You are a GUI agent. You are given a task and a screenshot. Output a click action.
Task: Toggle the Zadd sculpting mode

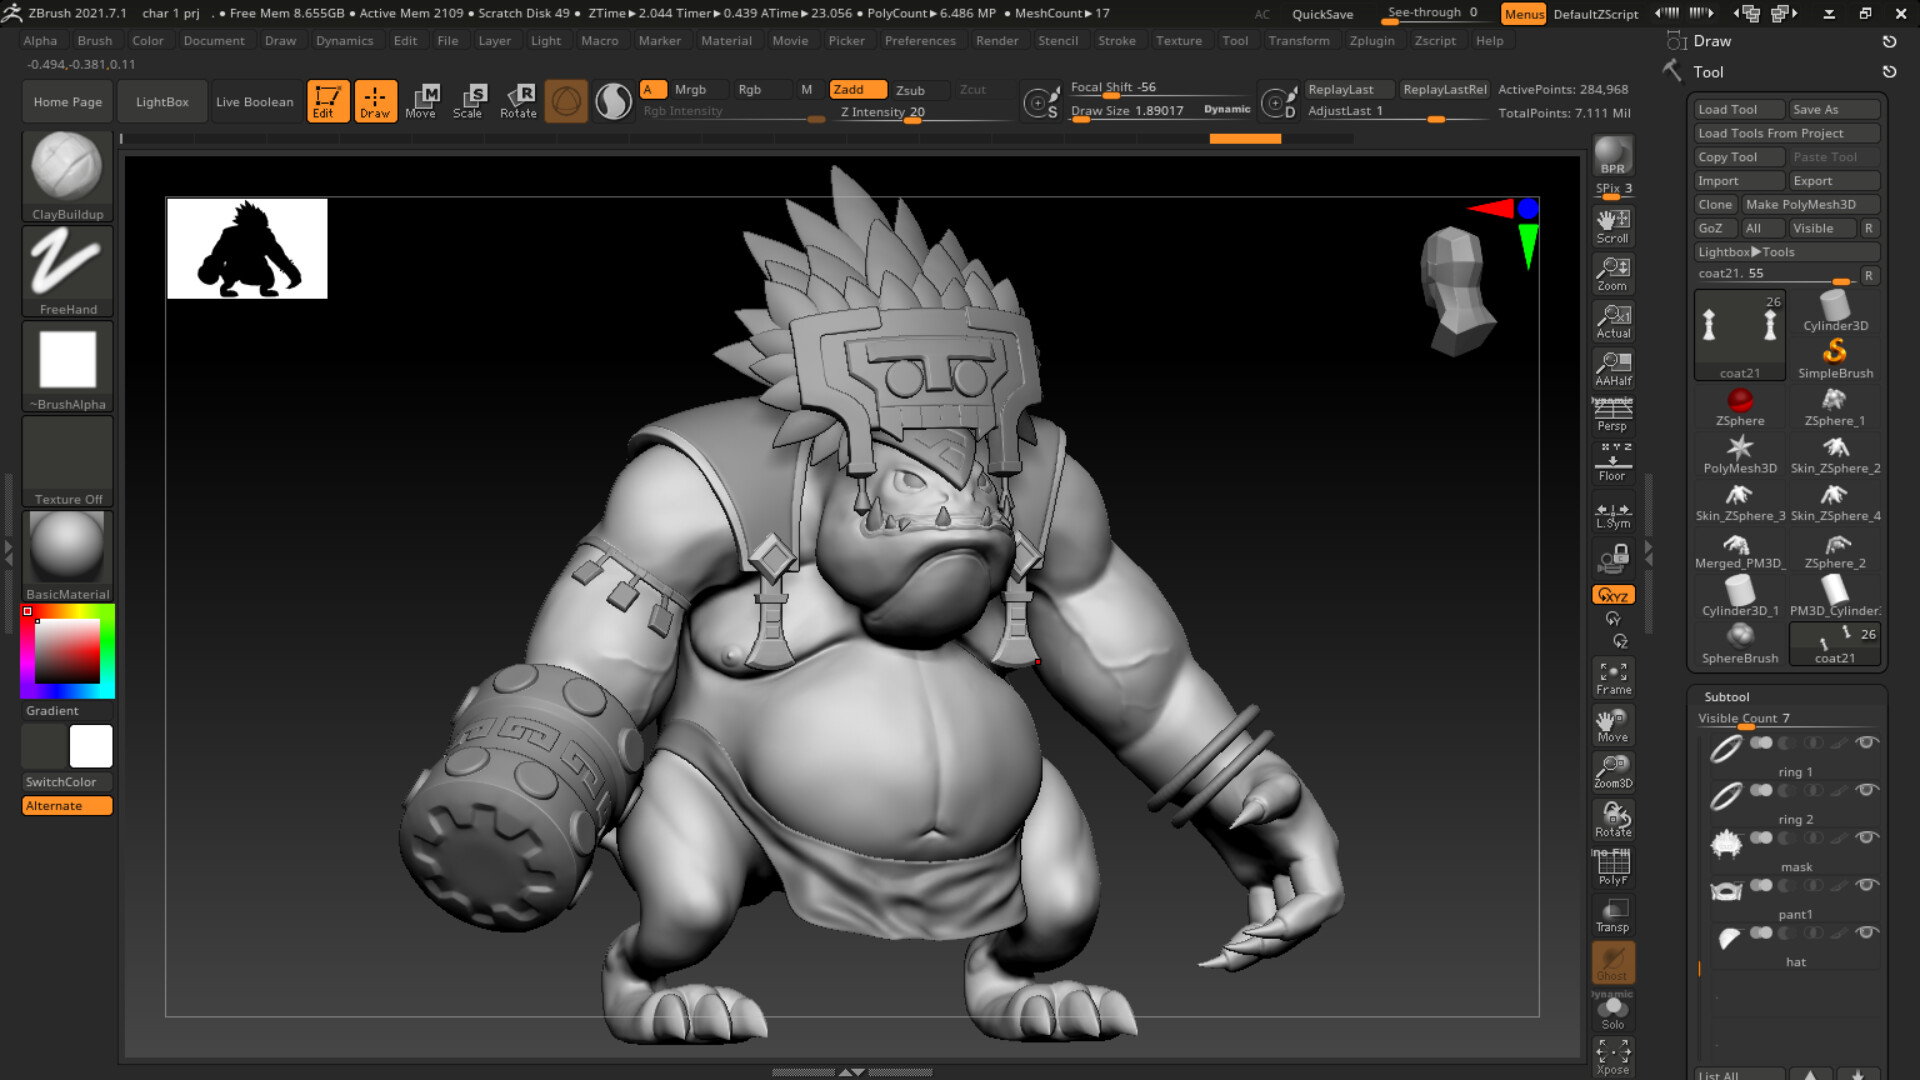[856, 89]
